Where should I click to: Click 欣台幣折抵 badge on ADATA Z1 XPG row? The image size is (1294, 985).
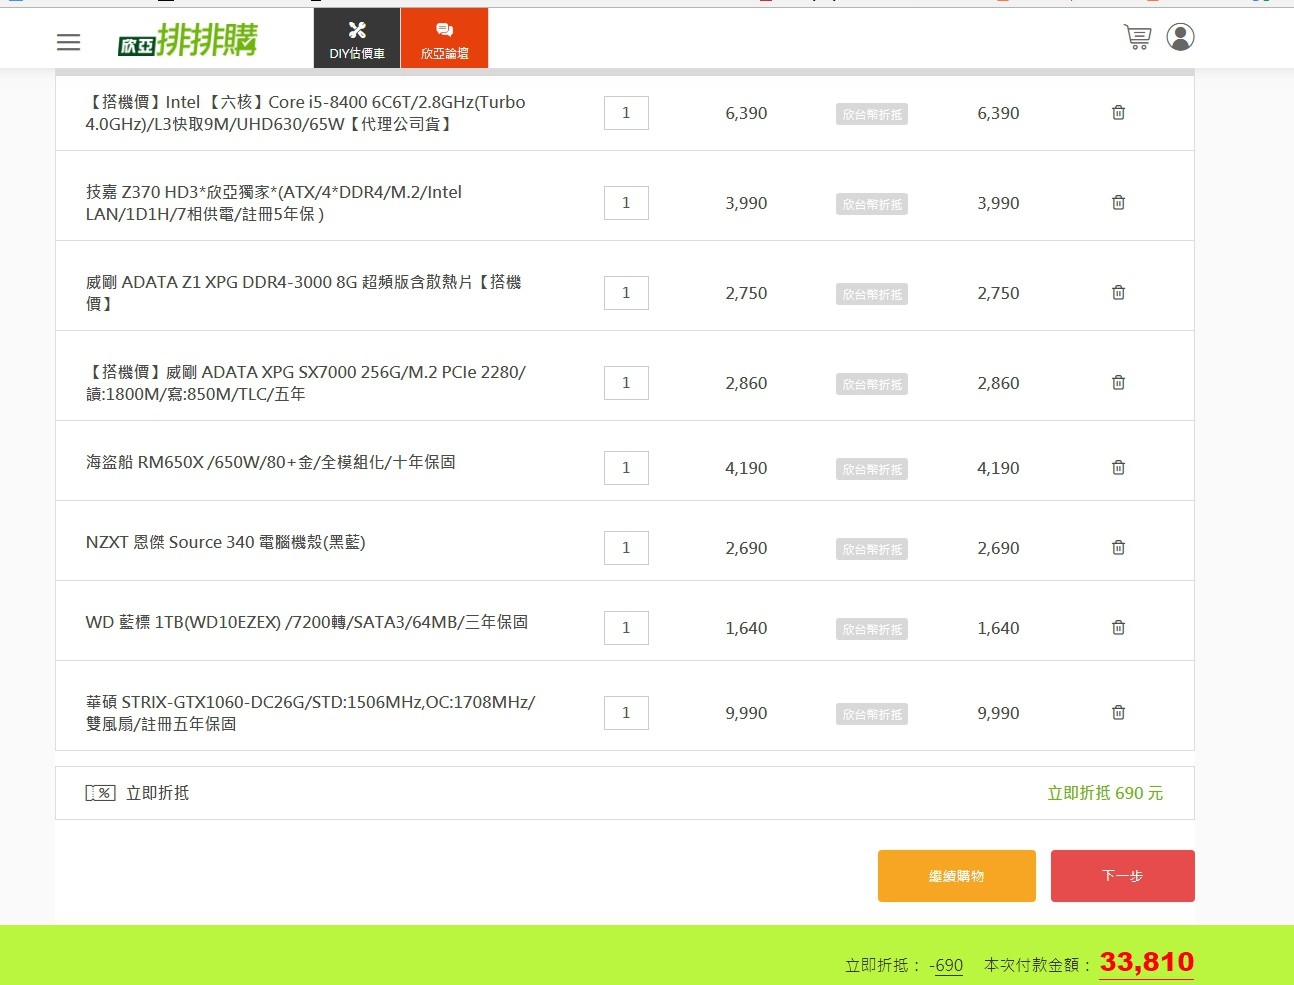[x=872, y=294]
